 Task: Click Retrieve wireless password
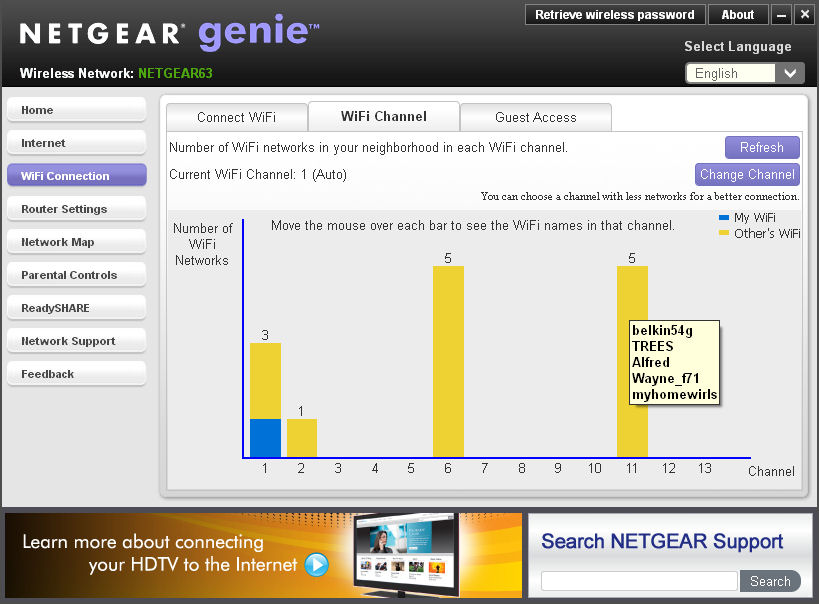[615, 15]
